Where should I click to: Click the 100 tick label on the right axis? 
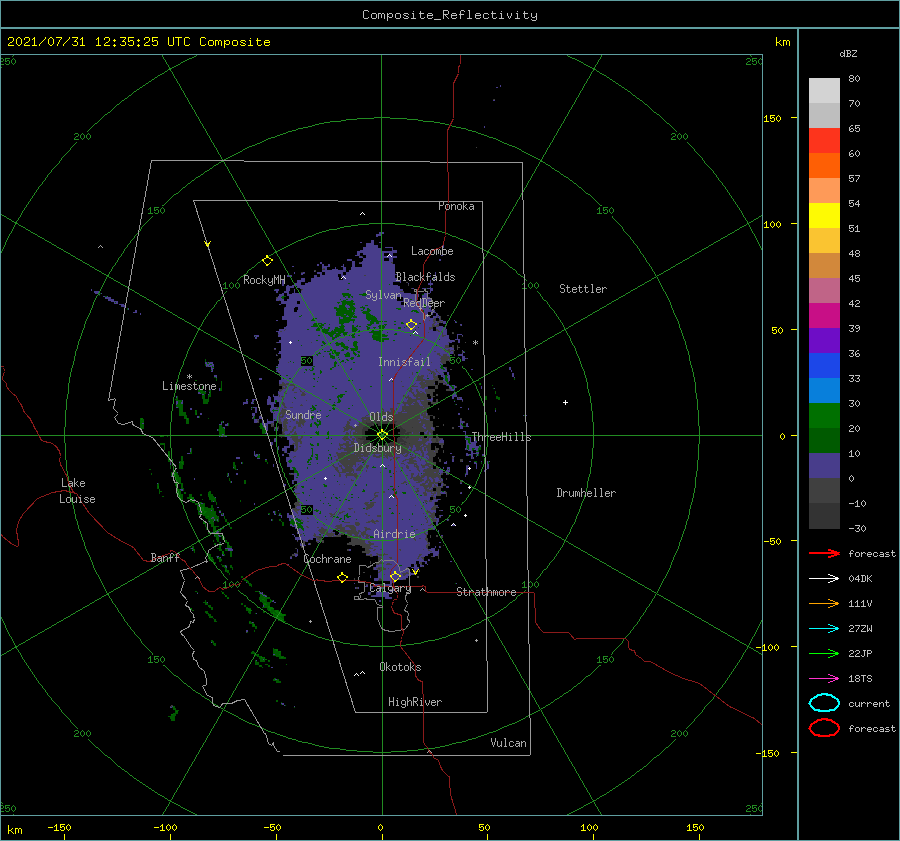772,224
